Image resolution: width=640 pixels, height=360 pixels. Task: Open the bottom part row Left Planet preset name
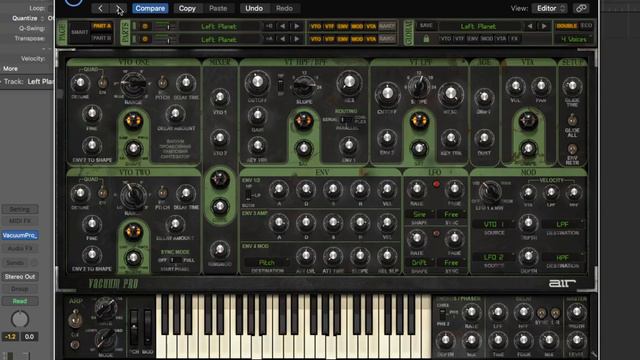point(219,39)
